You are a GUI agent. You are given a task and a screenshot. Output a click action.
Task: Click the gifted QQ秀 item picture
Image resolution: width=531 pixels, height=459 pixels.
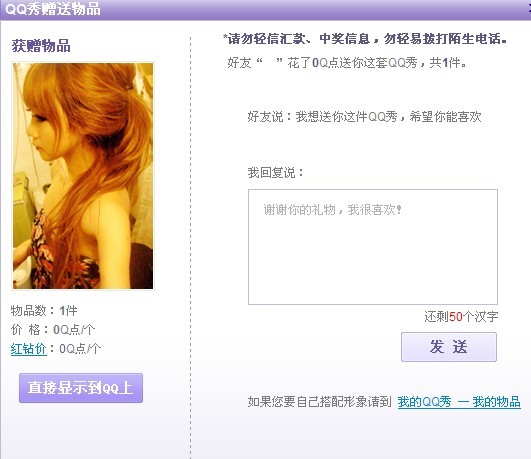click(x=83, y=176)
